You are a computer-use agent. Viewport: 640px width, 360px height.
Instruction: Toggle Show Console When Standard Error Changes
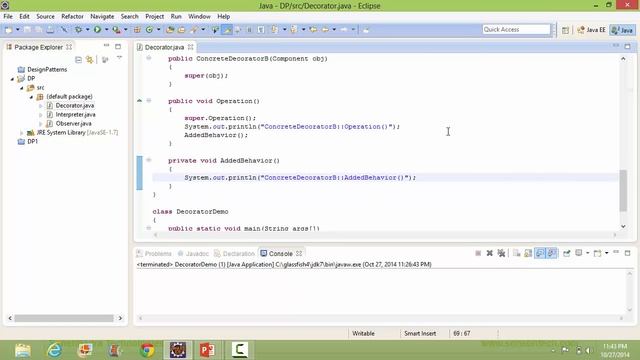[552, 253]
